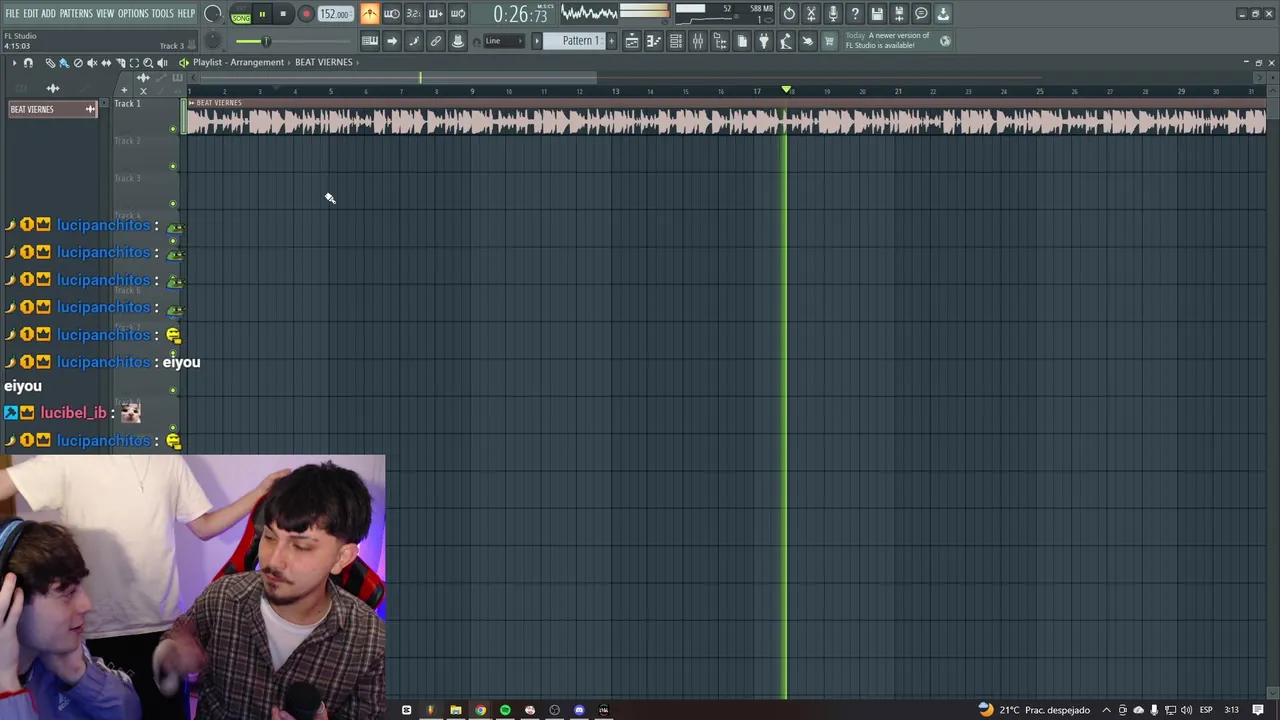Expand the BEAT VIERNES breadcrumb arrow
This screenshot has height=720, width=1280.
click(356, 62)
